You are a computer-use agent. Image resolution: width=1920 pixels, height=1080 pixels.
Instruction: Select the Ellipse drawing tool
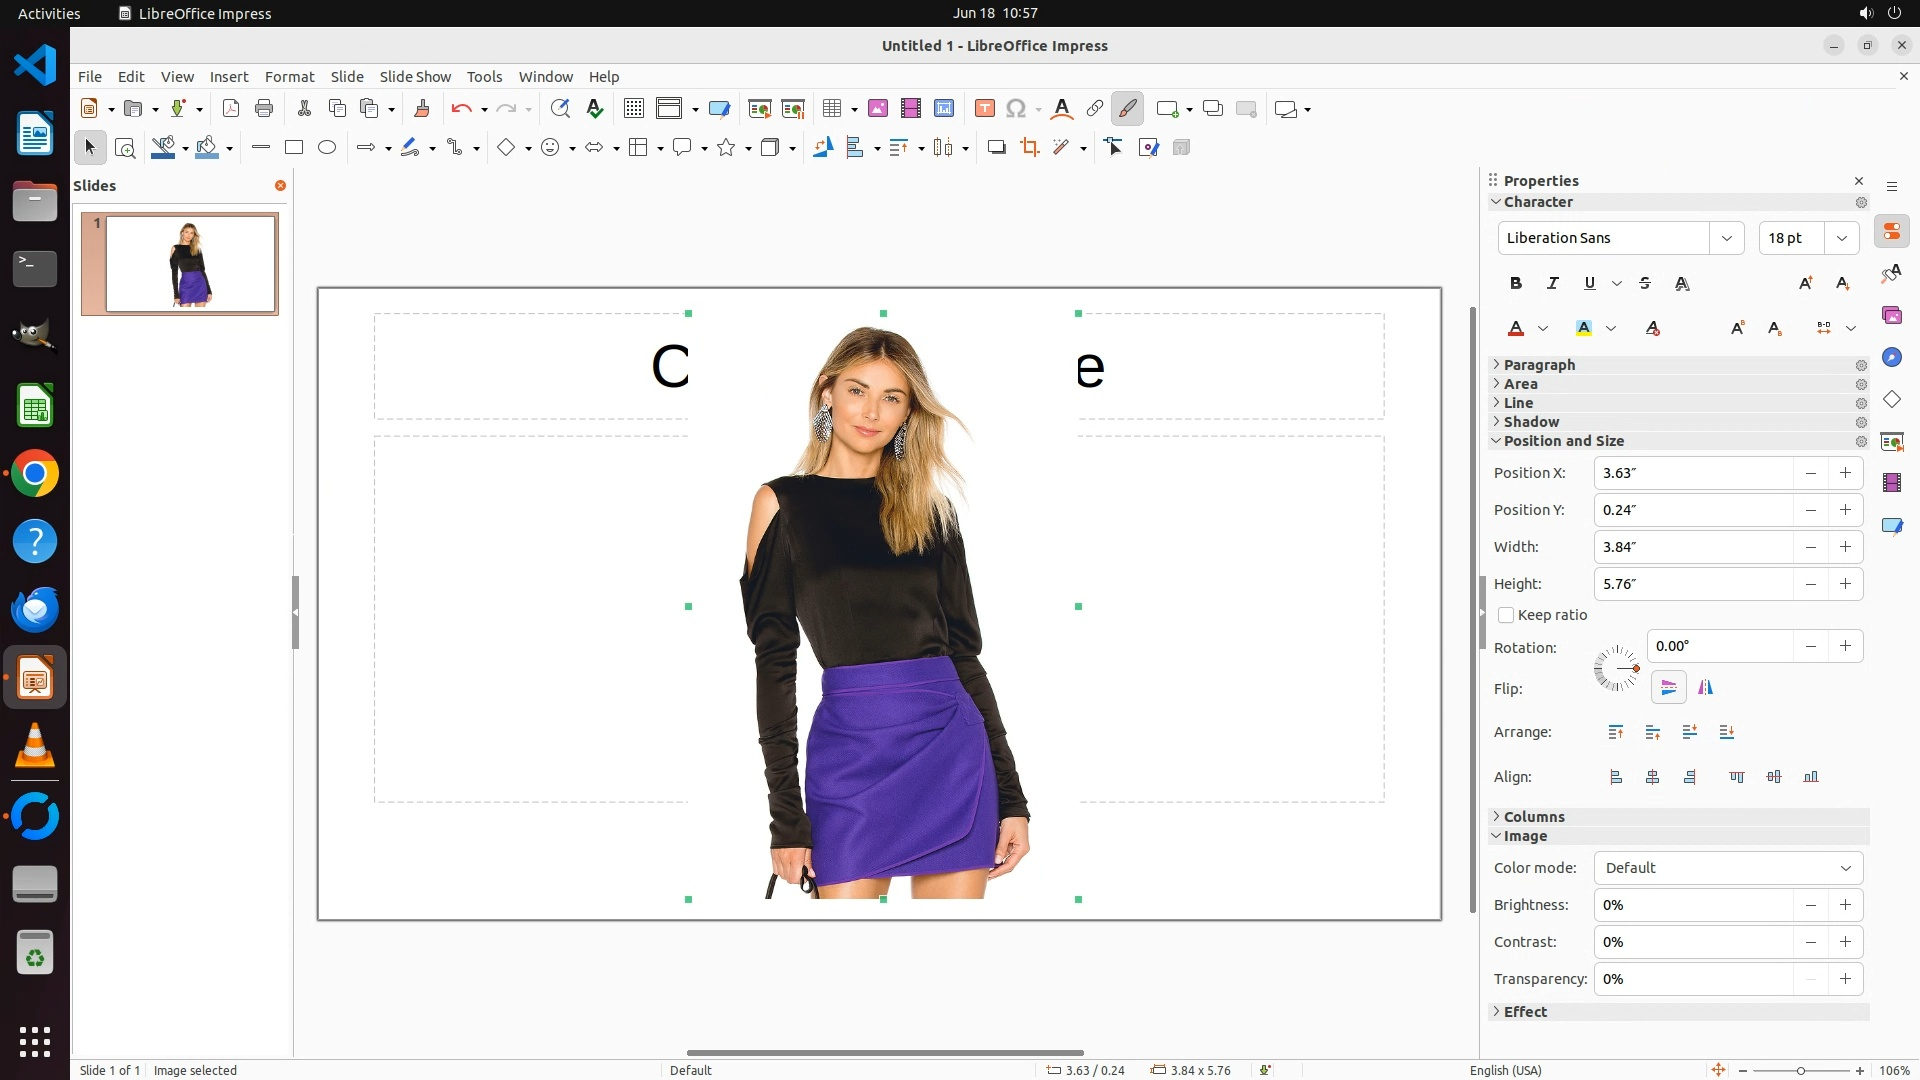[327, 148]
